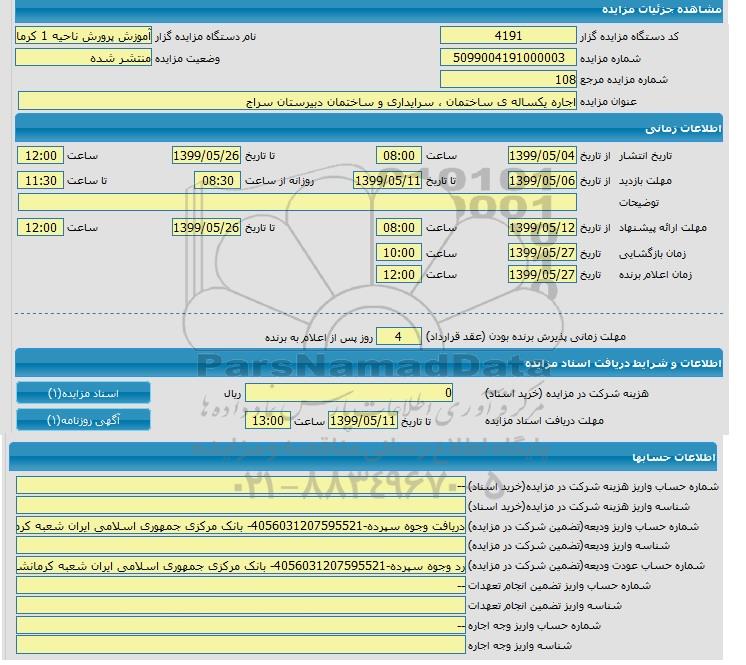
Task: Select the auction status field منتشر شده
Action: tap(84, 59)
